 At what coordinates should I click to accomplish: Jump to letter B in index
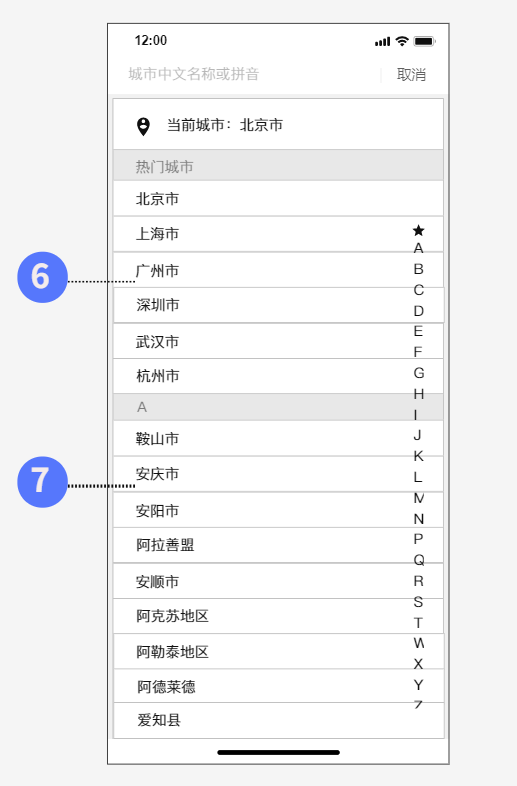418,269
